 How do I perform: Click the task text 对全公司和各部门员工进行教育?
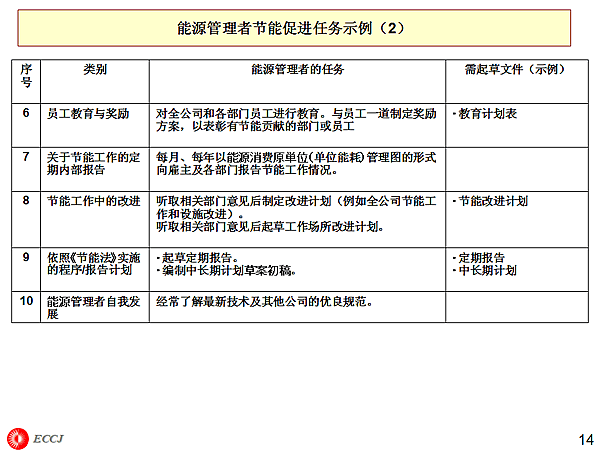pos(237,114)
